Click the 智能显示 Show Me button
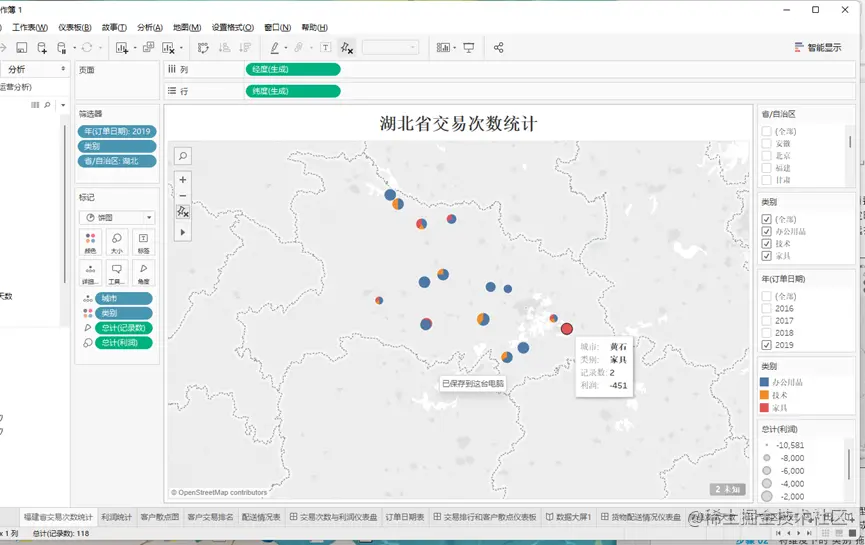865x545 pixels. pyautogui.click(x=818, y=47)
